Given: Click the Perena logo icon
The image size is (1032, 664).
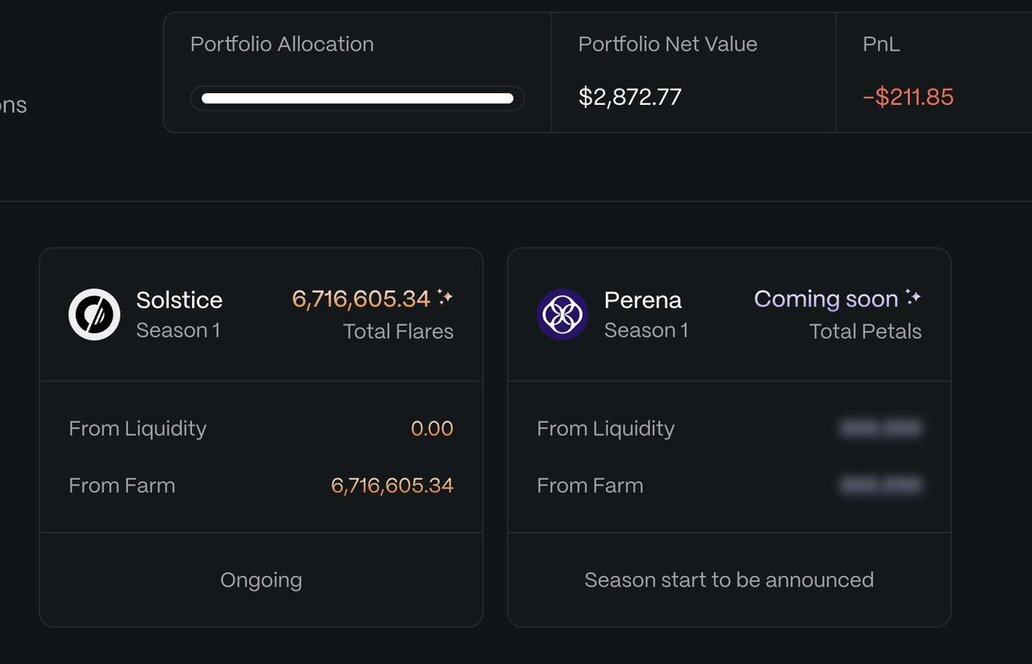Looking at the screenshot, I should (x=562, y=314).
